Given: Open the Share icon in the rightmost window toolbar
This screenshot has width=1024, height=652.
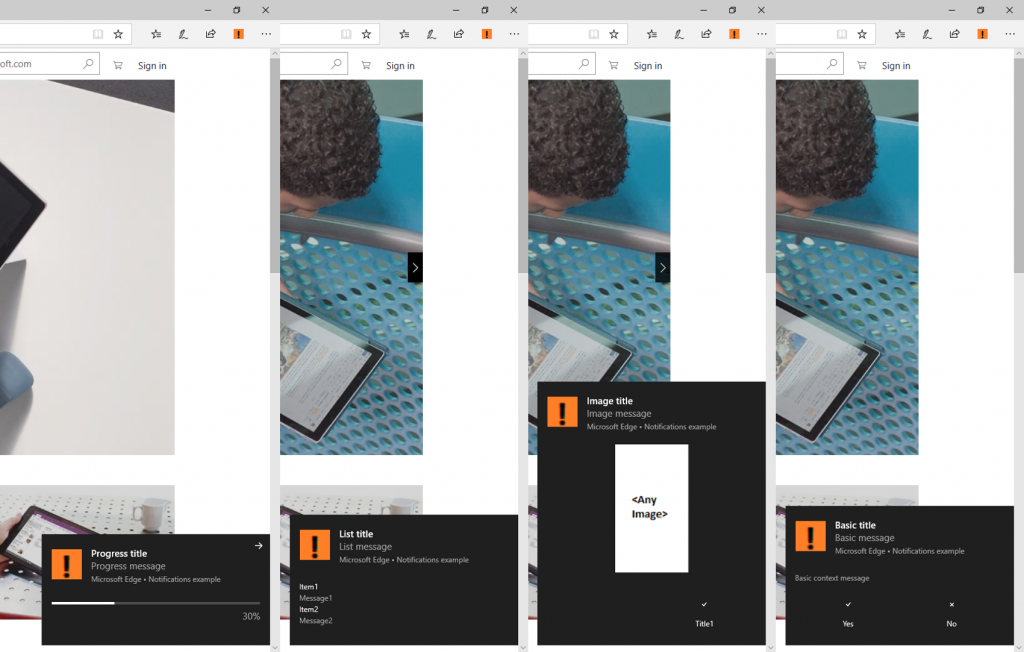Looking at the screenshot, I should (954, 34).
